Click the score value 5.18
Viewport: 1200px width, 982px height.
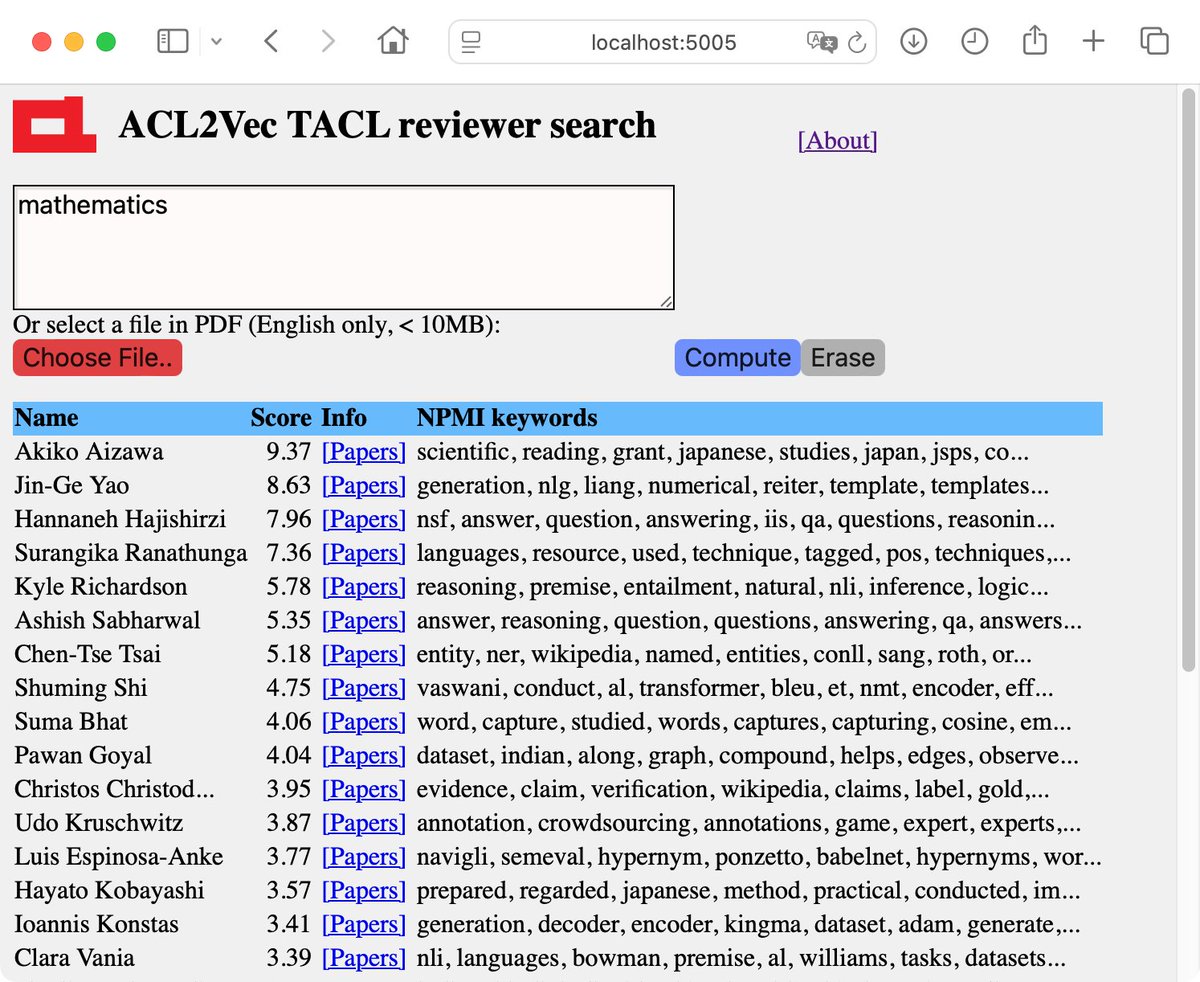pos(289,655)
